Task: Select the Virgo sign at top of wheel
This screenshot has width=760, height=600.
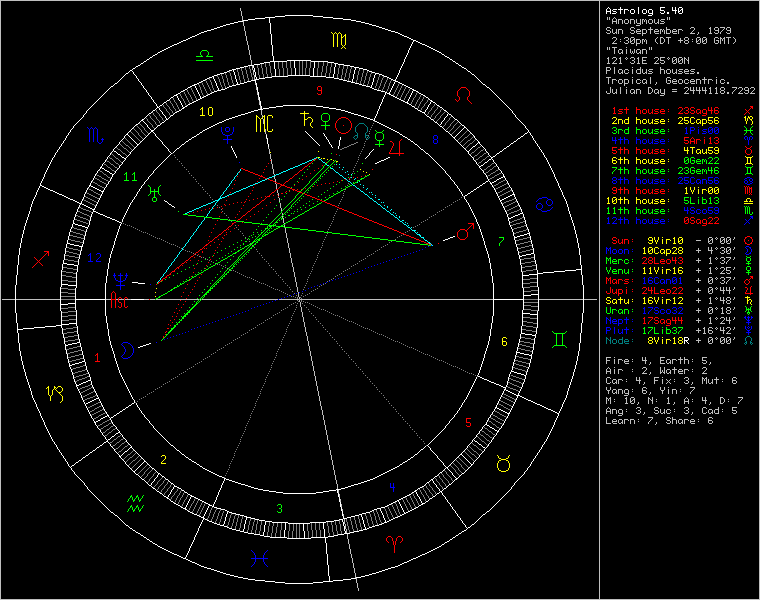Action: coord(338,41)
